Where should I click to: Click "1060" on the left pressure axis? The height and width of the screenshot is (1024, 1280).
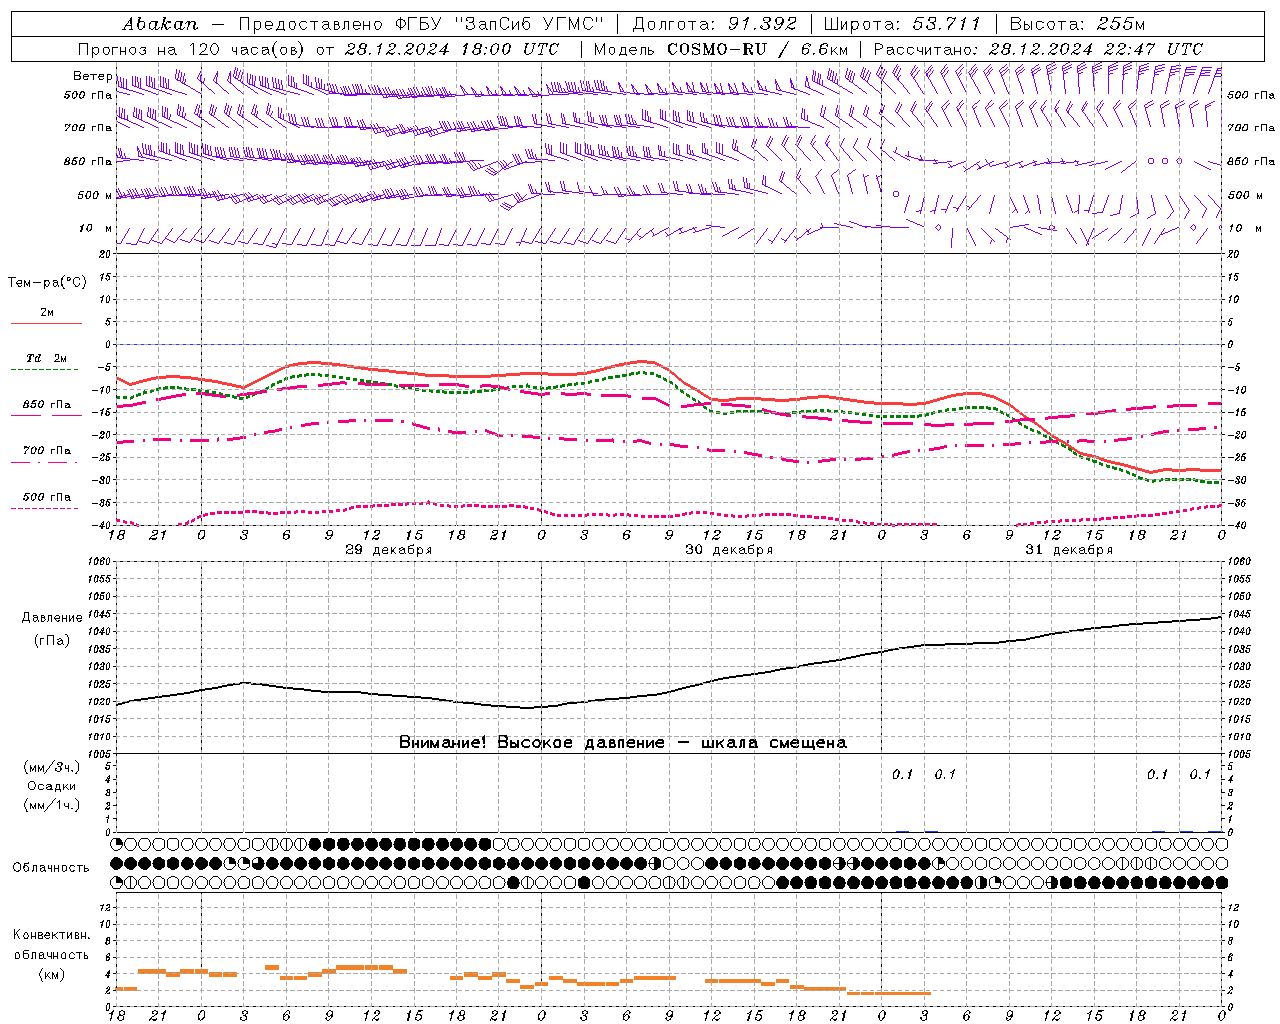(x=101, y=562)
